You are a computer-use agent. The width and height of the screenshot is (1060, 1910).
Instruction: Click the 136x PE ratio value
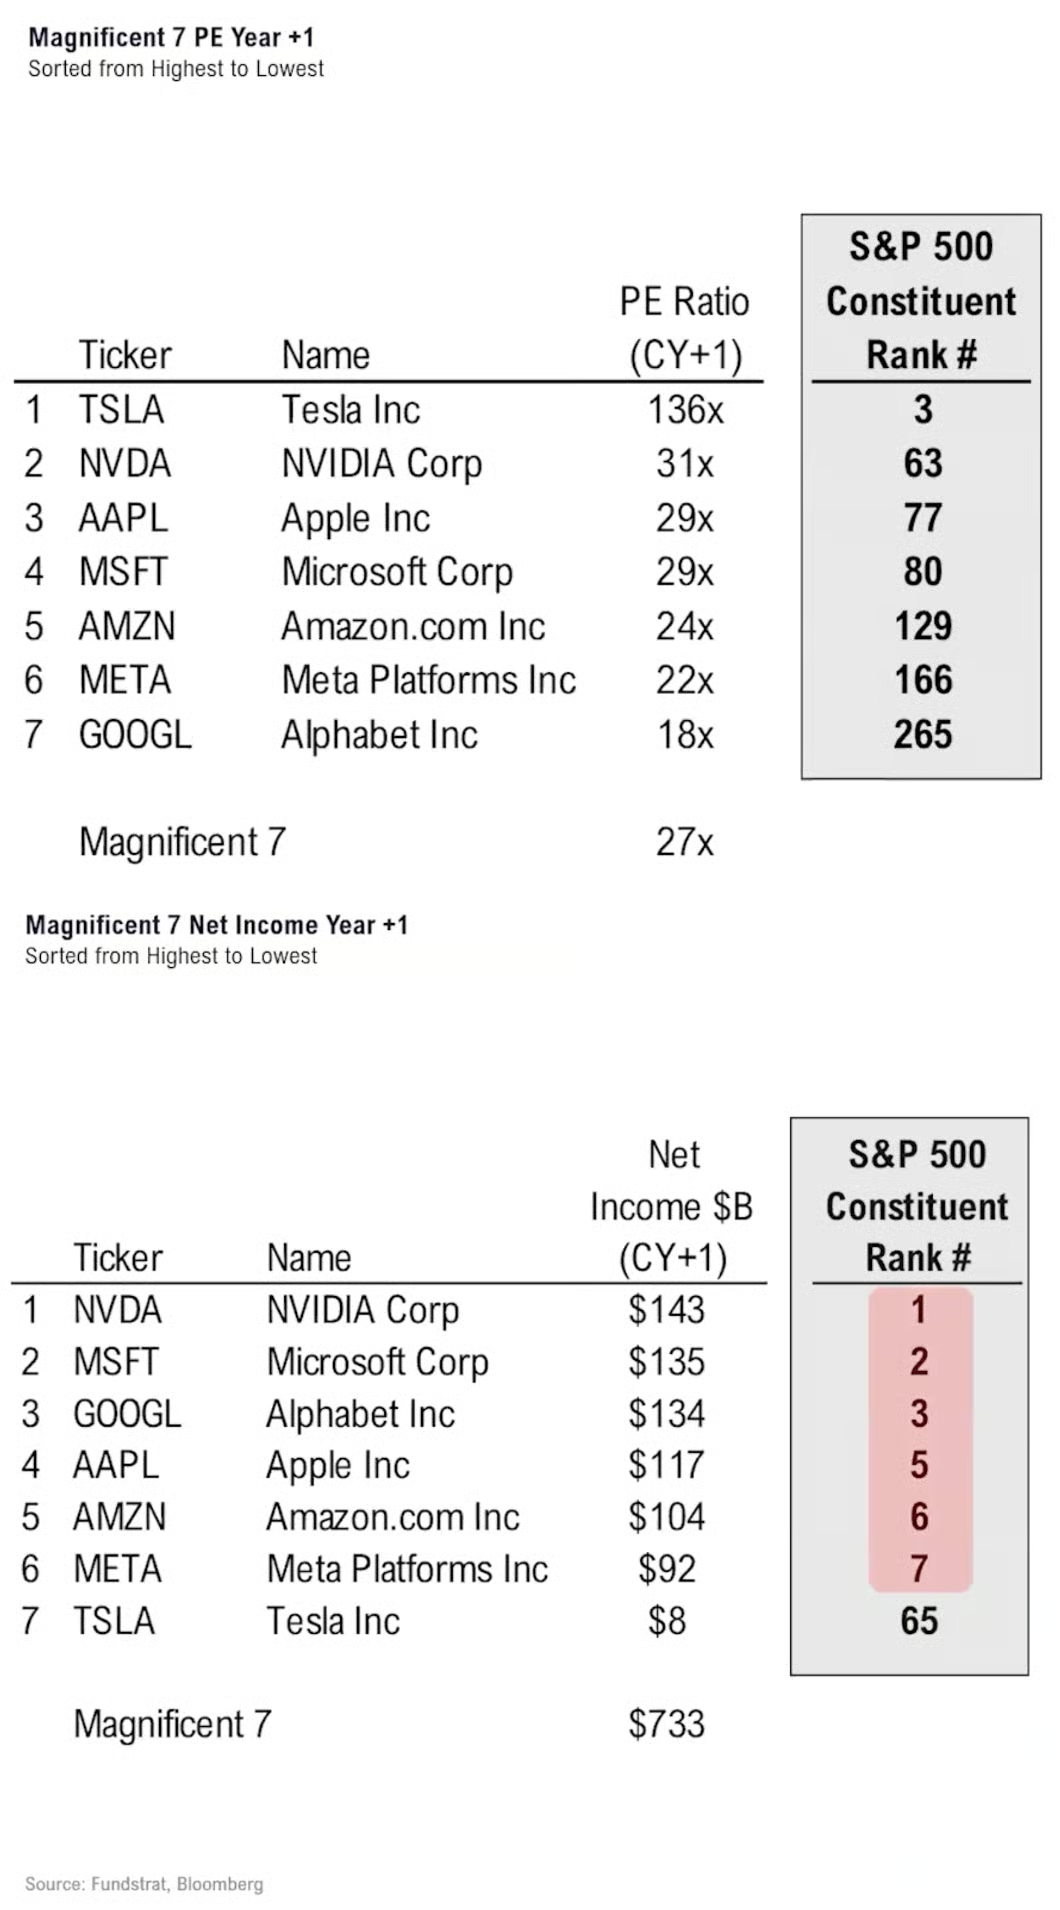(685, 410)
